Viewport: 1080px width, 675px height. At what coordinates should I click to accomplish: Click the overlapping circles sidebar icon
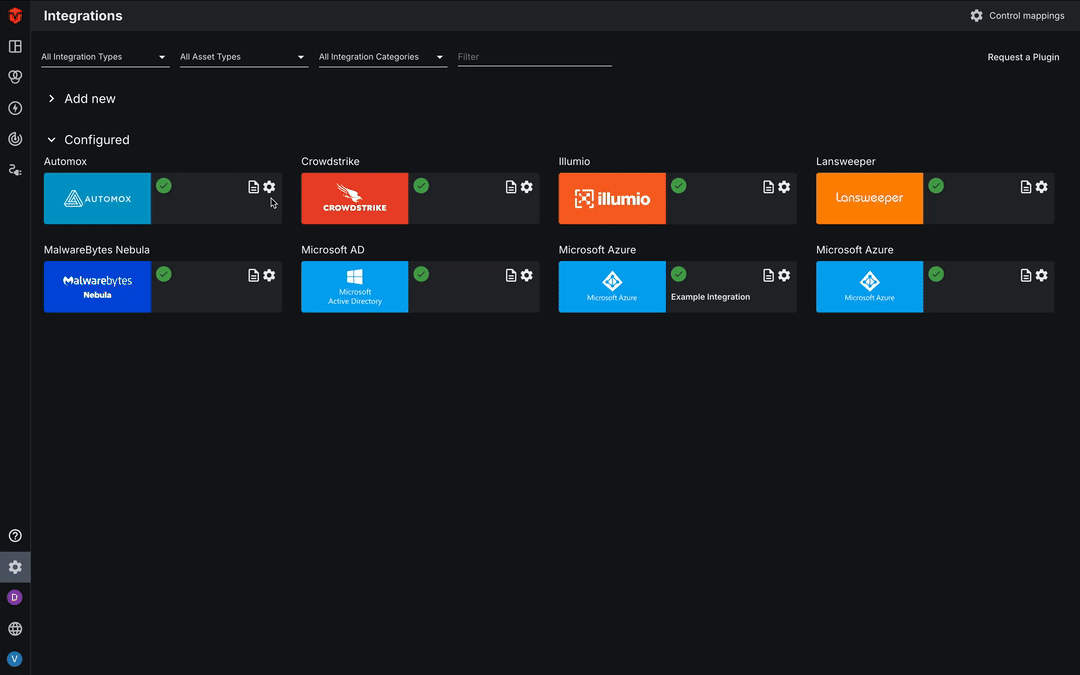(x=15, y=77)
